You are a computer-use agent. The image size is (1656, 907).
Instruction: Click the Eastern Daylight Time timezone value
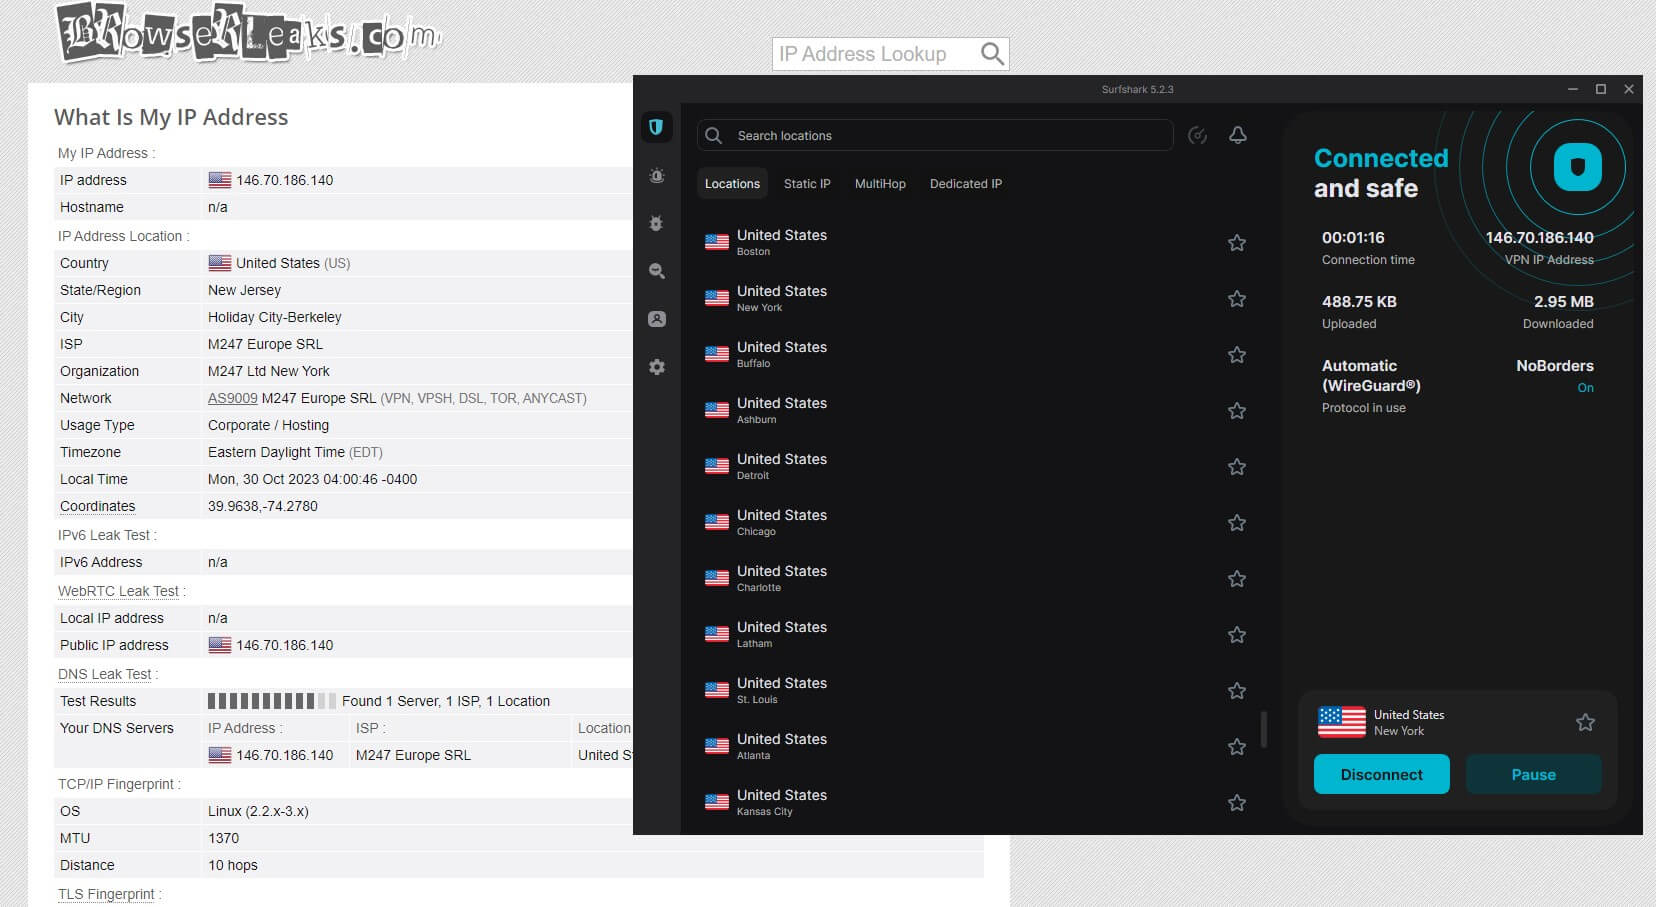coord(295,452)
